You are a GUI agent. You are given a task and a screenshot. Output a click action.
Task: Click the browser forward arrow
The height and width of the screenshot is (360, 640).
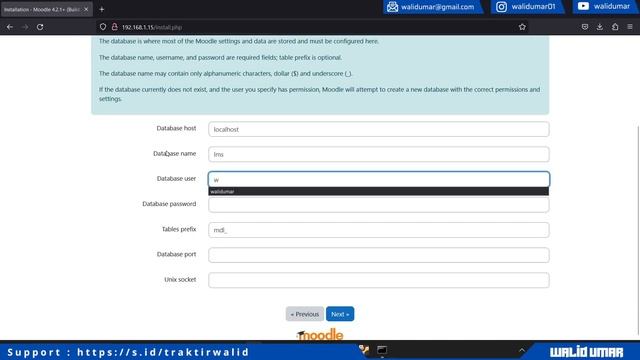tap(25, 27)
